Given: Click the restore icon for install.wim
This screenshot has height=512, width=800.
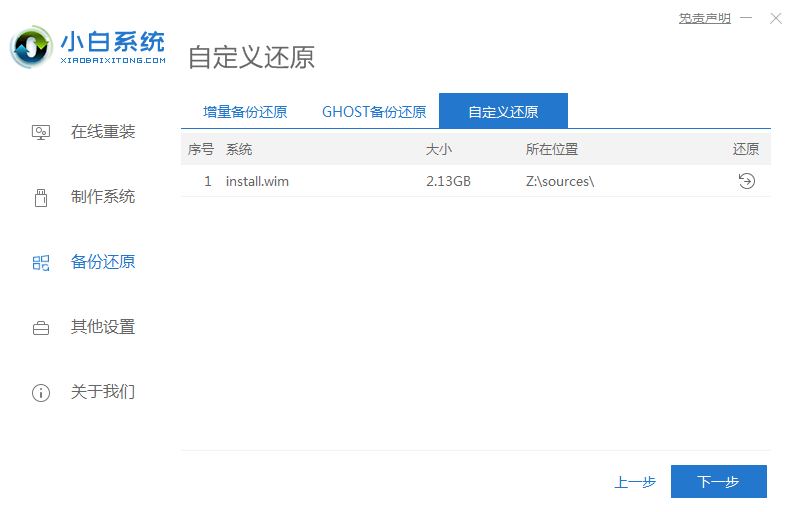Looking at the screenshot, I should (746, 181).
